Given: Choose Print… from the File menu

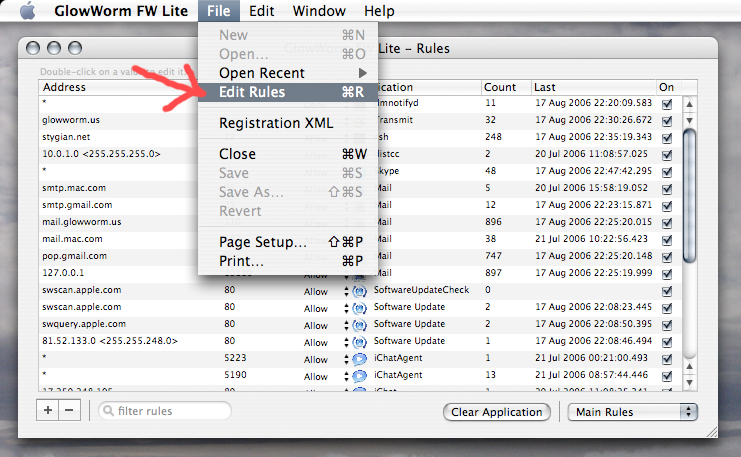Looking at the screenshot, I should click(x=288, y=261).
